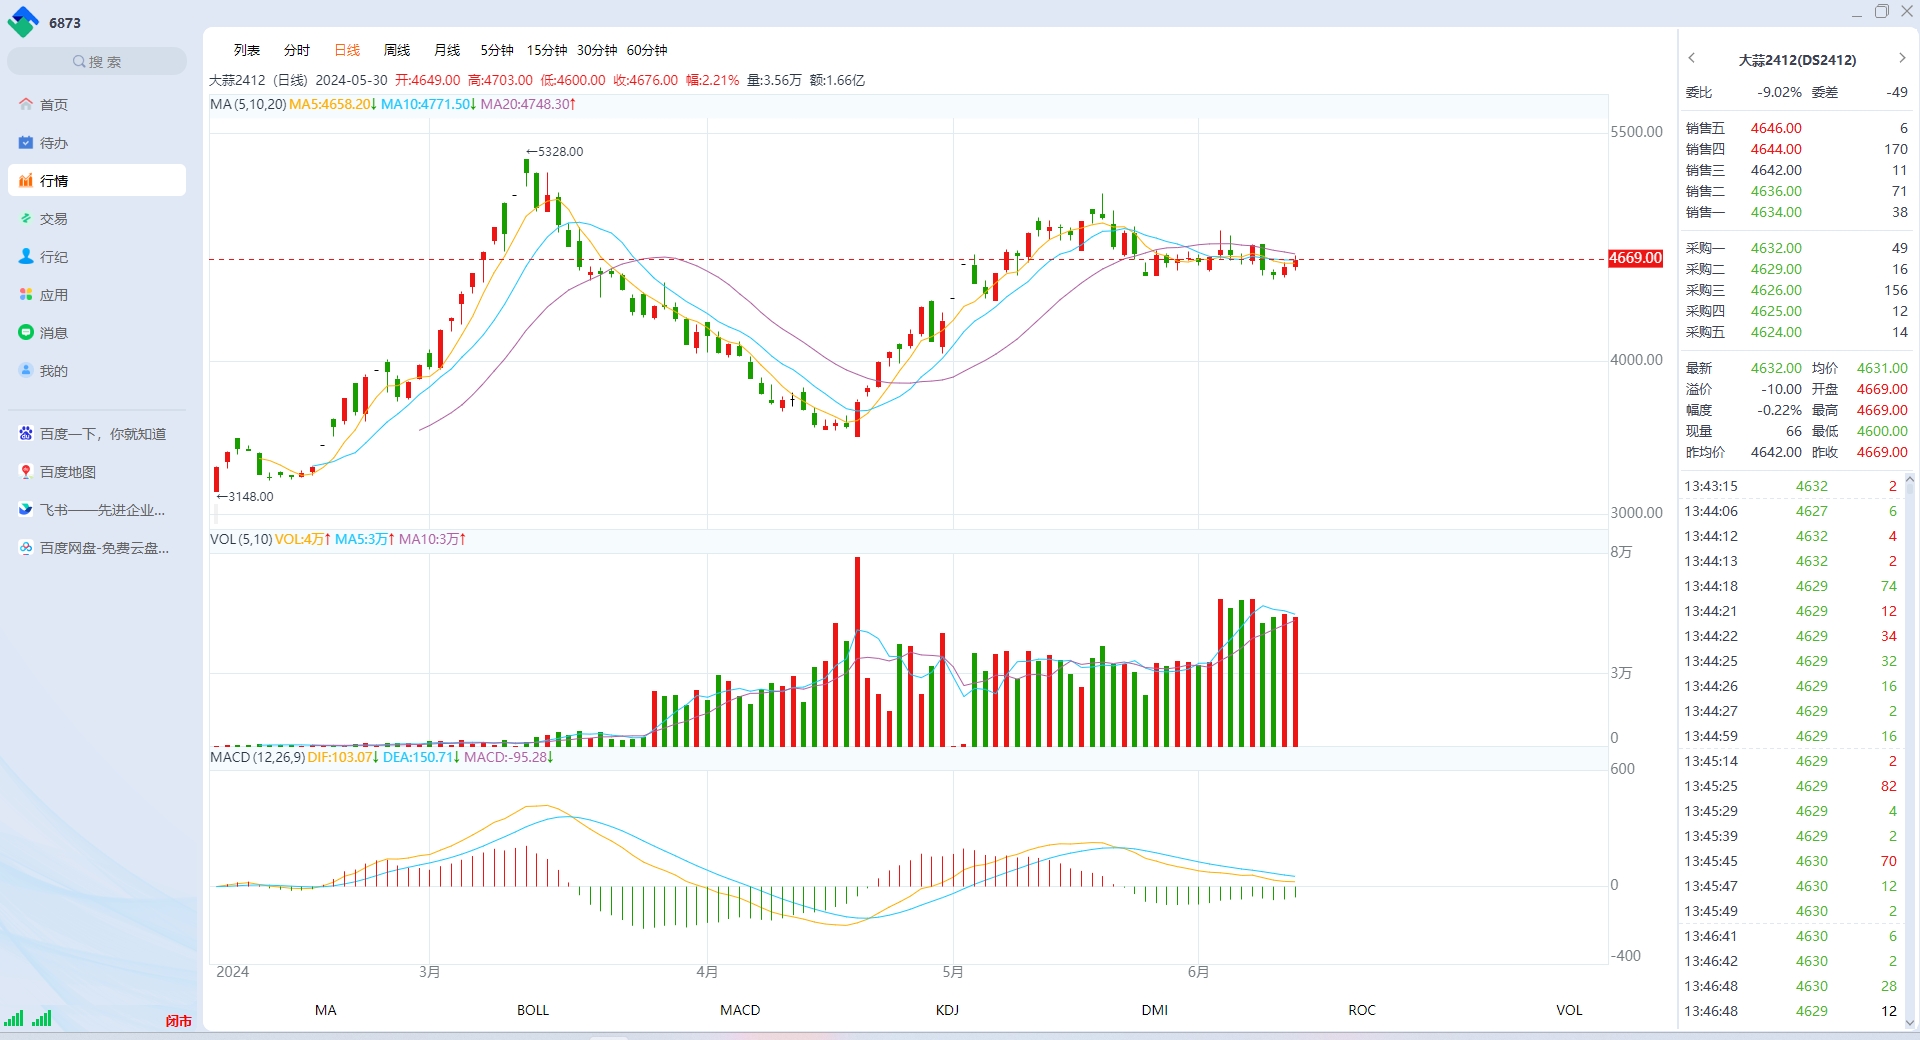
Task: Open the 待办 to-do sidebar icon
Action: click(x=26, y=142)
